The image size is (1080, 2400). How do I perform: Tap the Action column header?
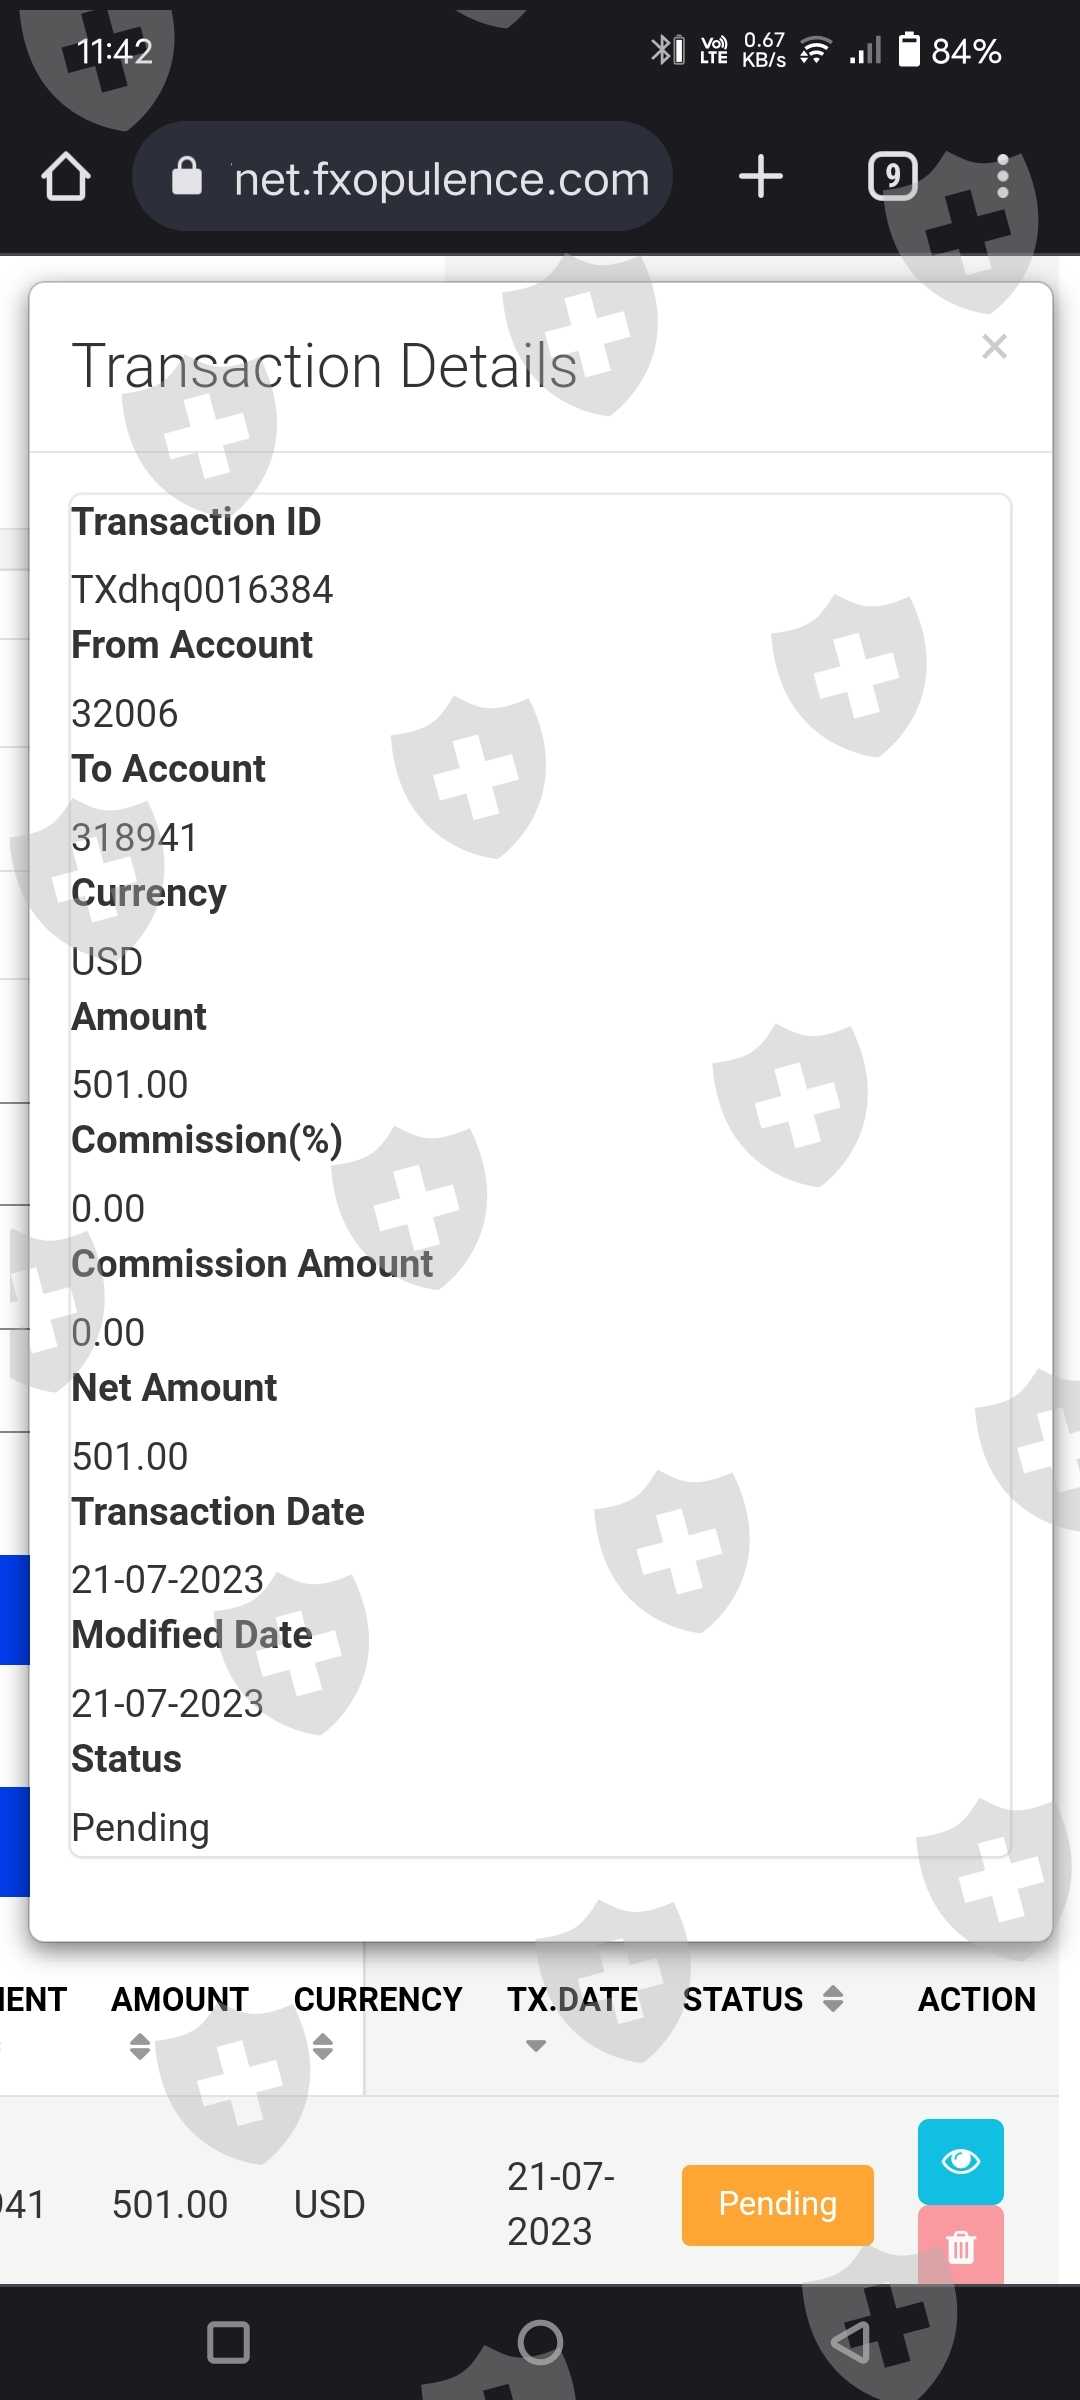[x=976, y=1999]
